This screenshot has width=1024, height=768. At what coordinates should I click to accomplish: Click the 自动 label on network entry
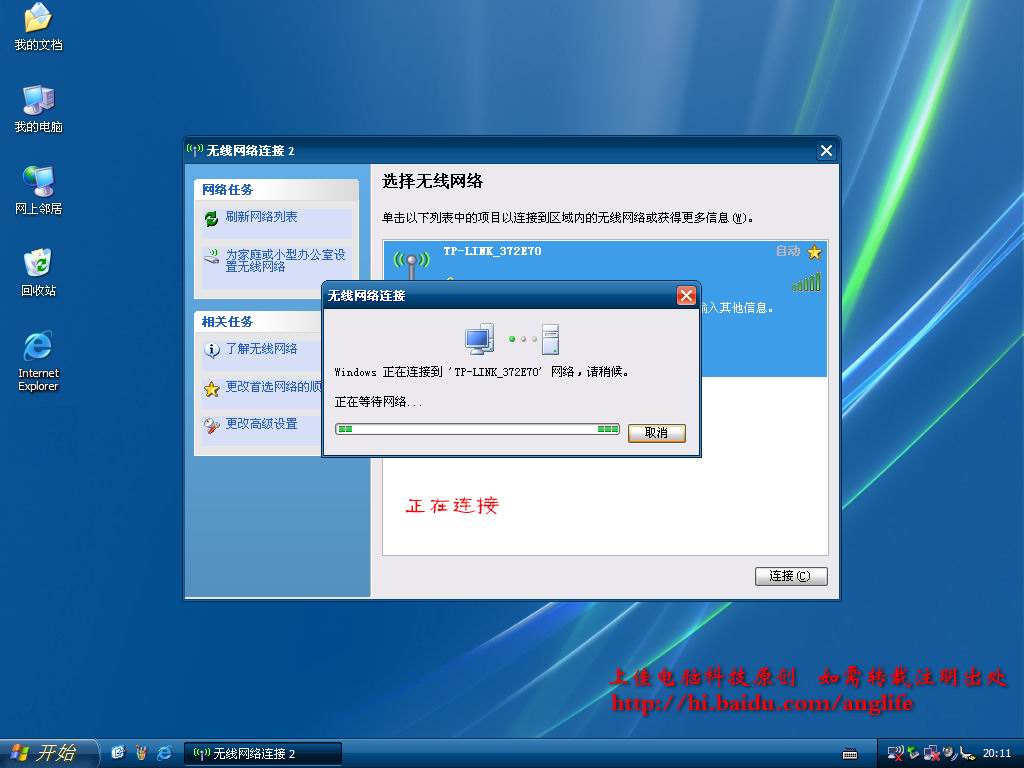click(788, 251)
